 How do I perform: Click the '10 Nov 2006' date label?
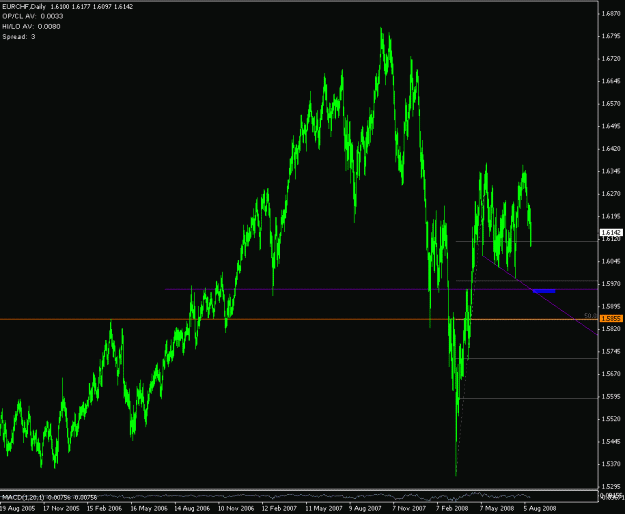(236, 508)
